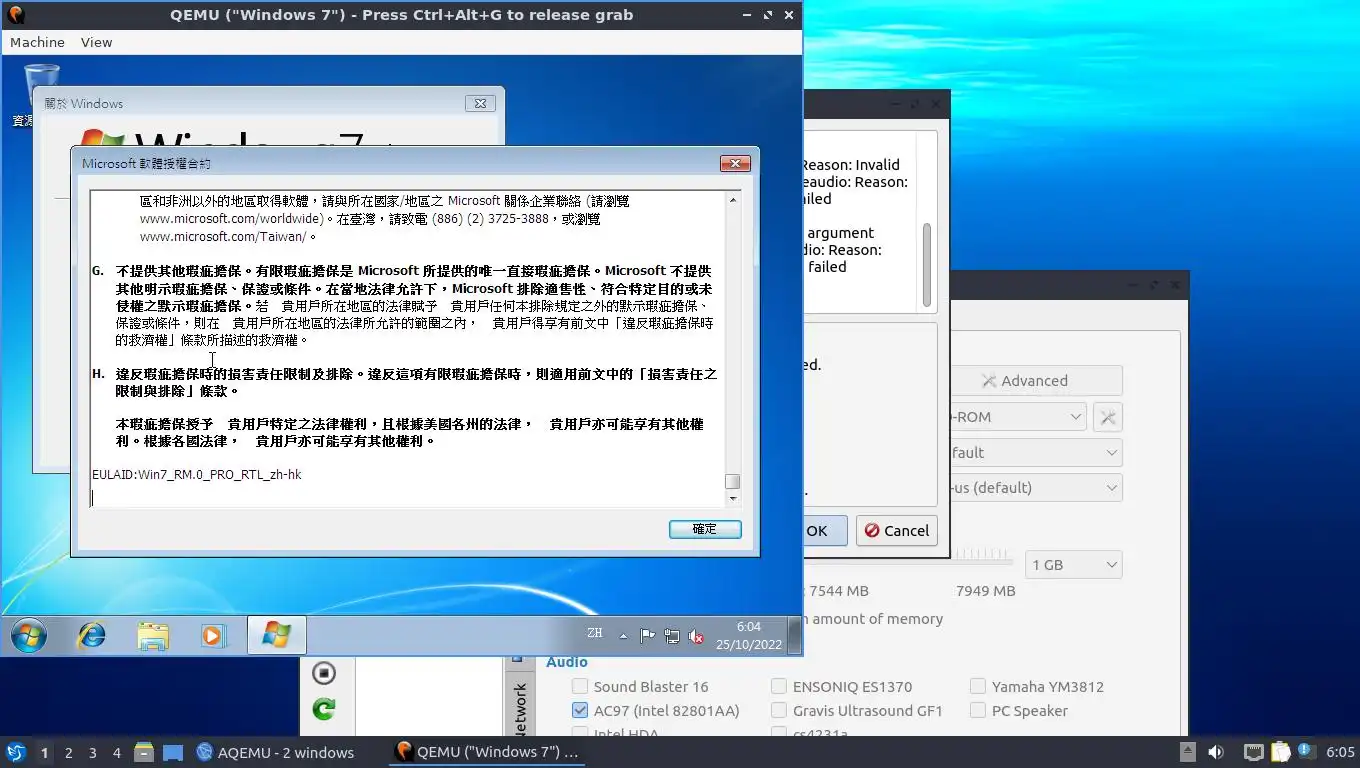This screenshot has width=1360, height=768.
Task: Open Windows Explorer folder icon in taskbar
Action: tap(153, 635)
